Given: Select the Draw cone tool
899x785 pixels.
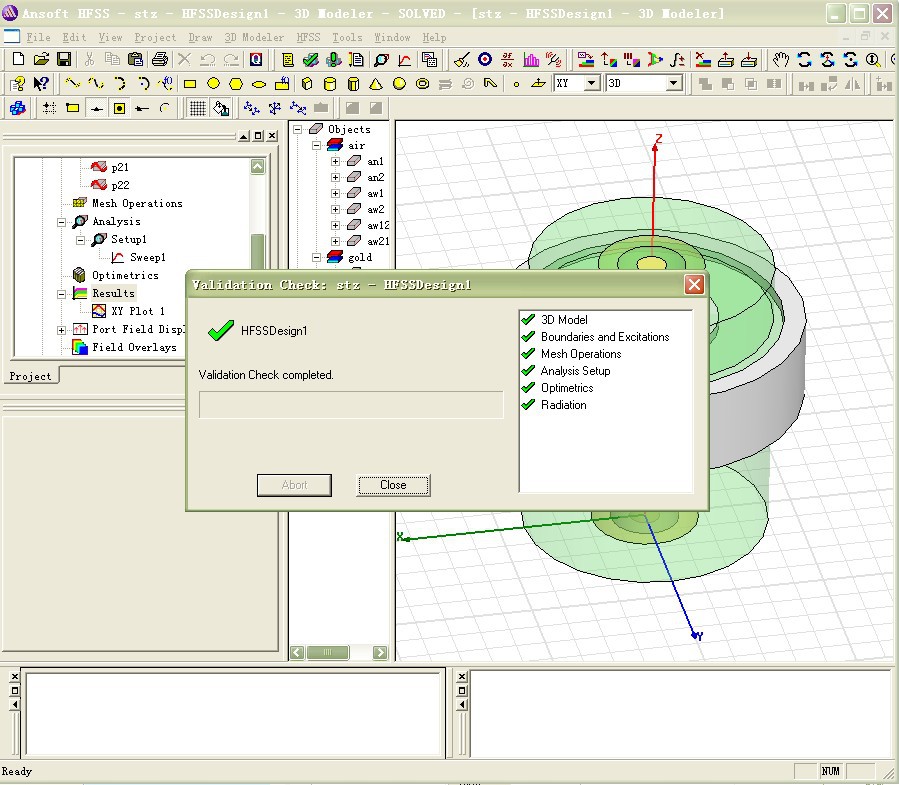Looking at the screenshot, I should click(376, 84).
